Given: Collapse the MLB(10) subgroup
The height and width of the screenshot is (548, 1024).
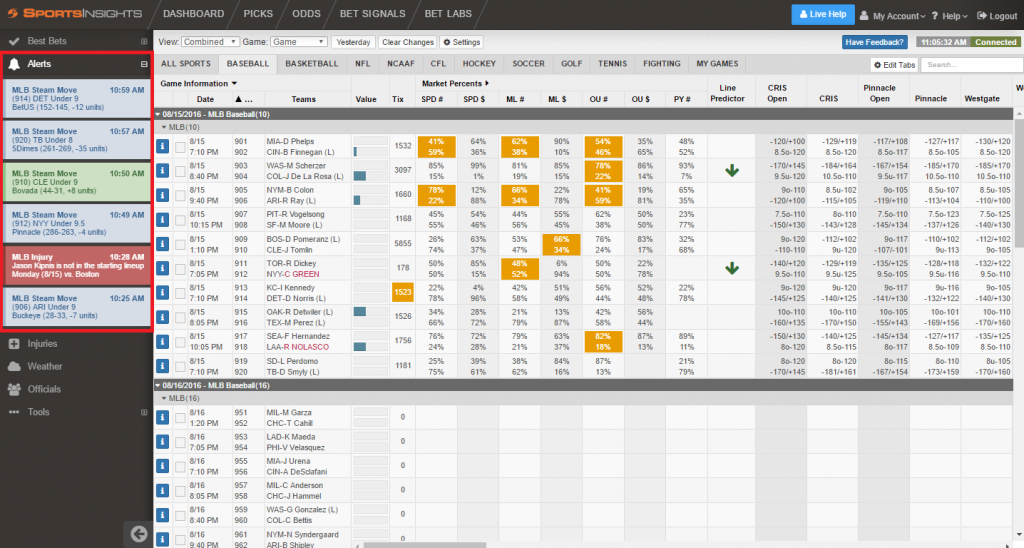Looking at the screenshot, I should 164,127.
